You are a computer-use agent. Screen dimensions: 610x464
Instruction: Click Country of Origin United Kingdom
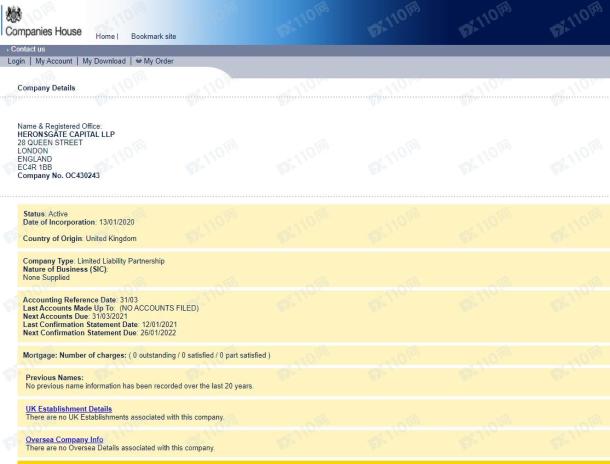[80, 238]
